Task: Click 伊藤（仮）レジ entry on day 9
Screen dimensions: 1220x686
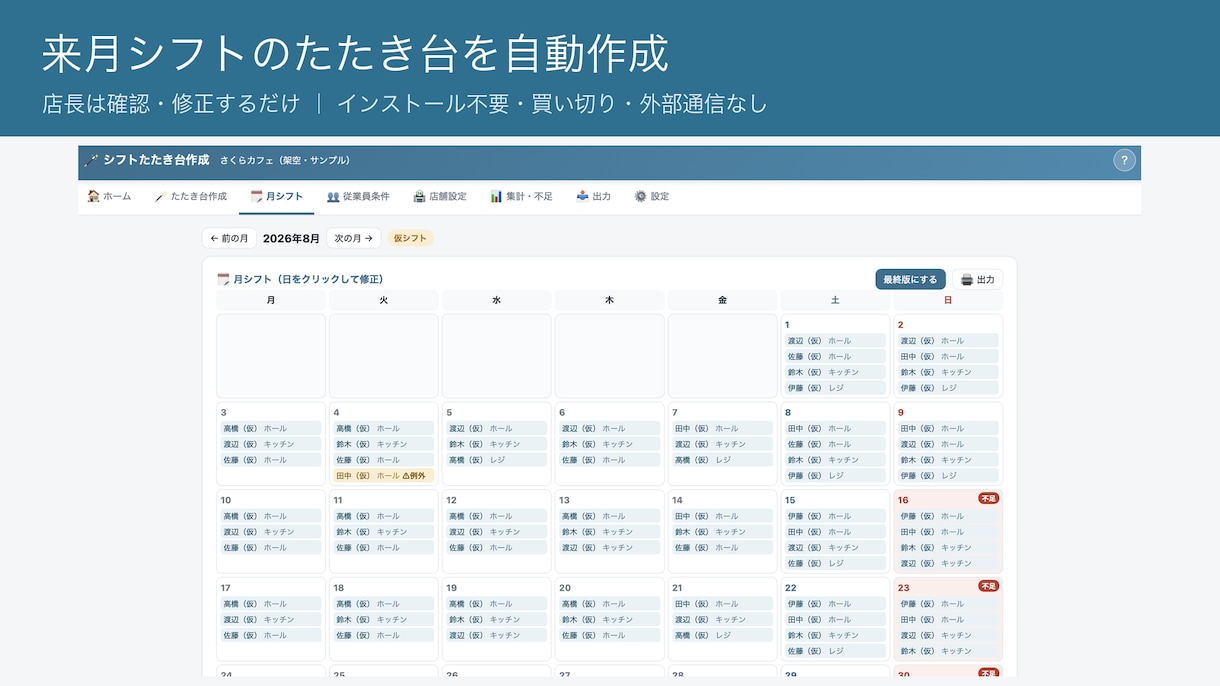Action: [x=948, y=476]
